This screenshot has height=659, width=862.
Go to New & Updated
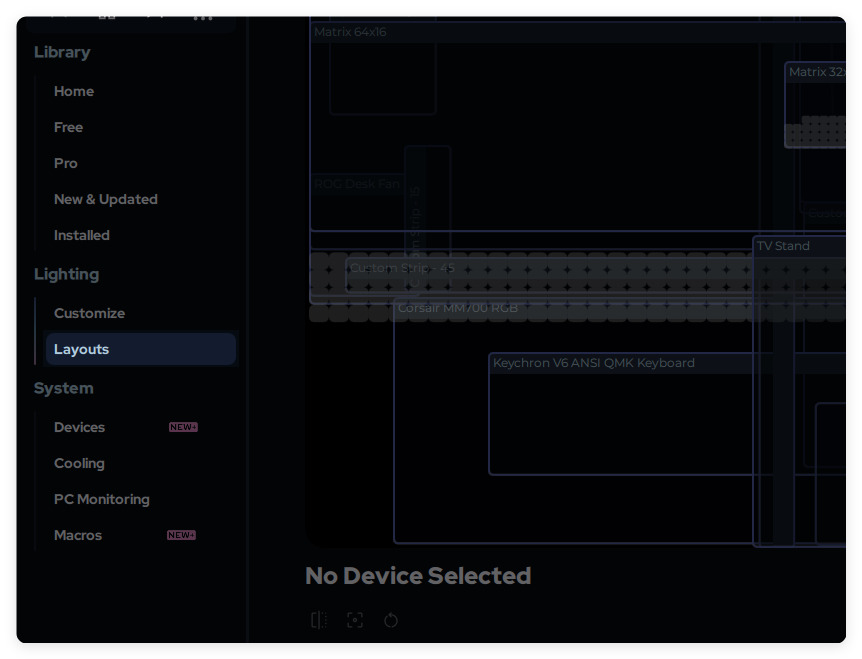click(106, 199)
